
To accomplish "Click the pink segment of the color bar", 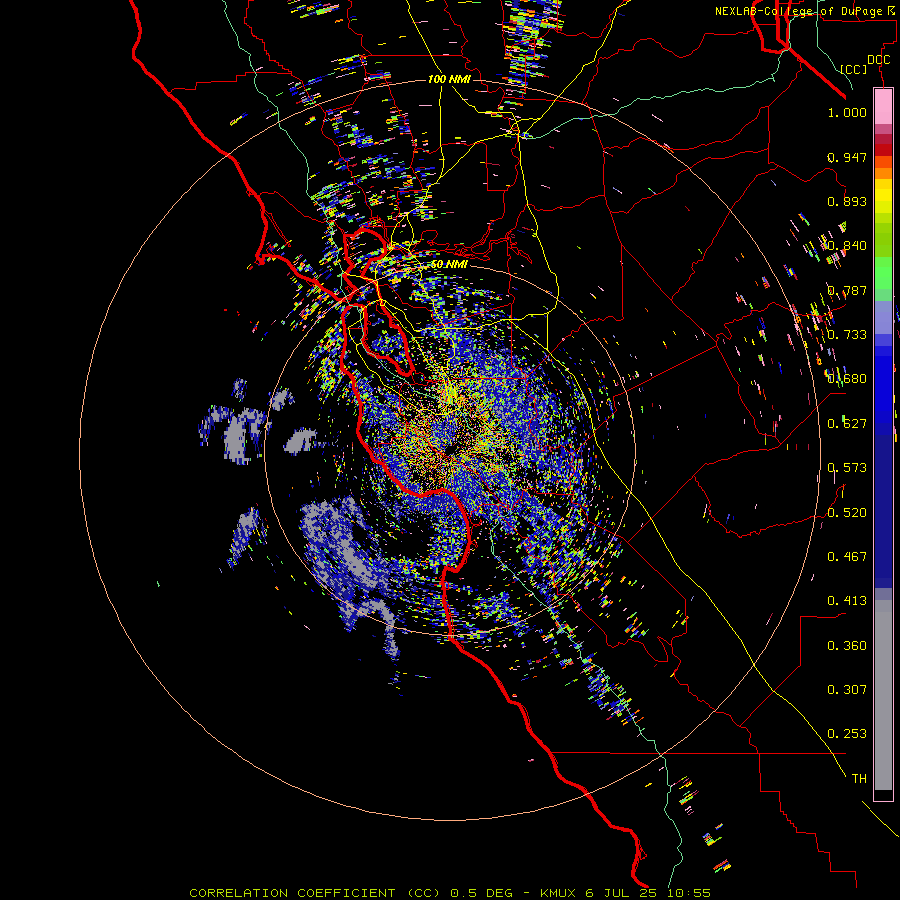I will 883,107.
